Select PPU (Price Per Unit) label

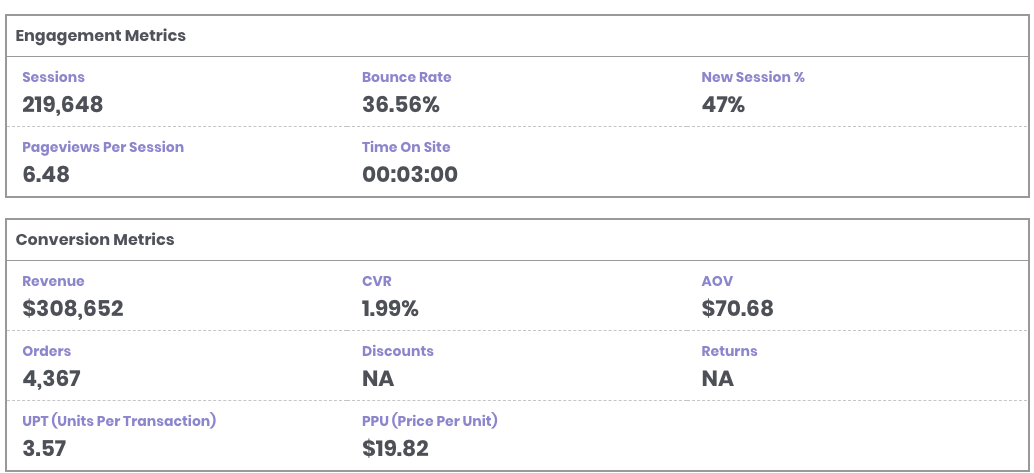coord(429,421)
